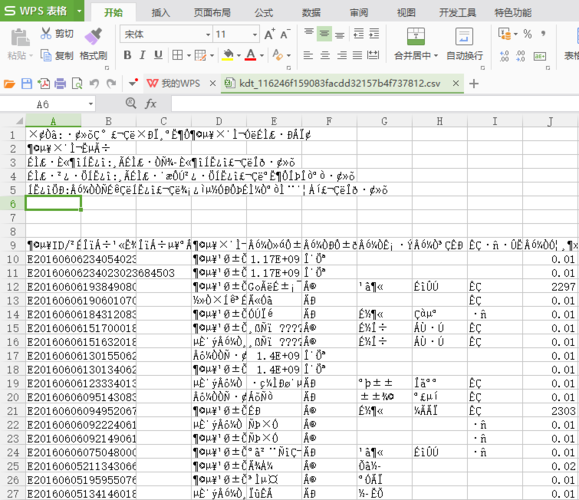579x500 pixels.
Task: Click the Export to PDF icon
Action: click(x=44, y=84)
